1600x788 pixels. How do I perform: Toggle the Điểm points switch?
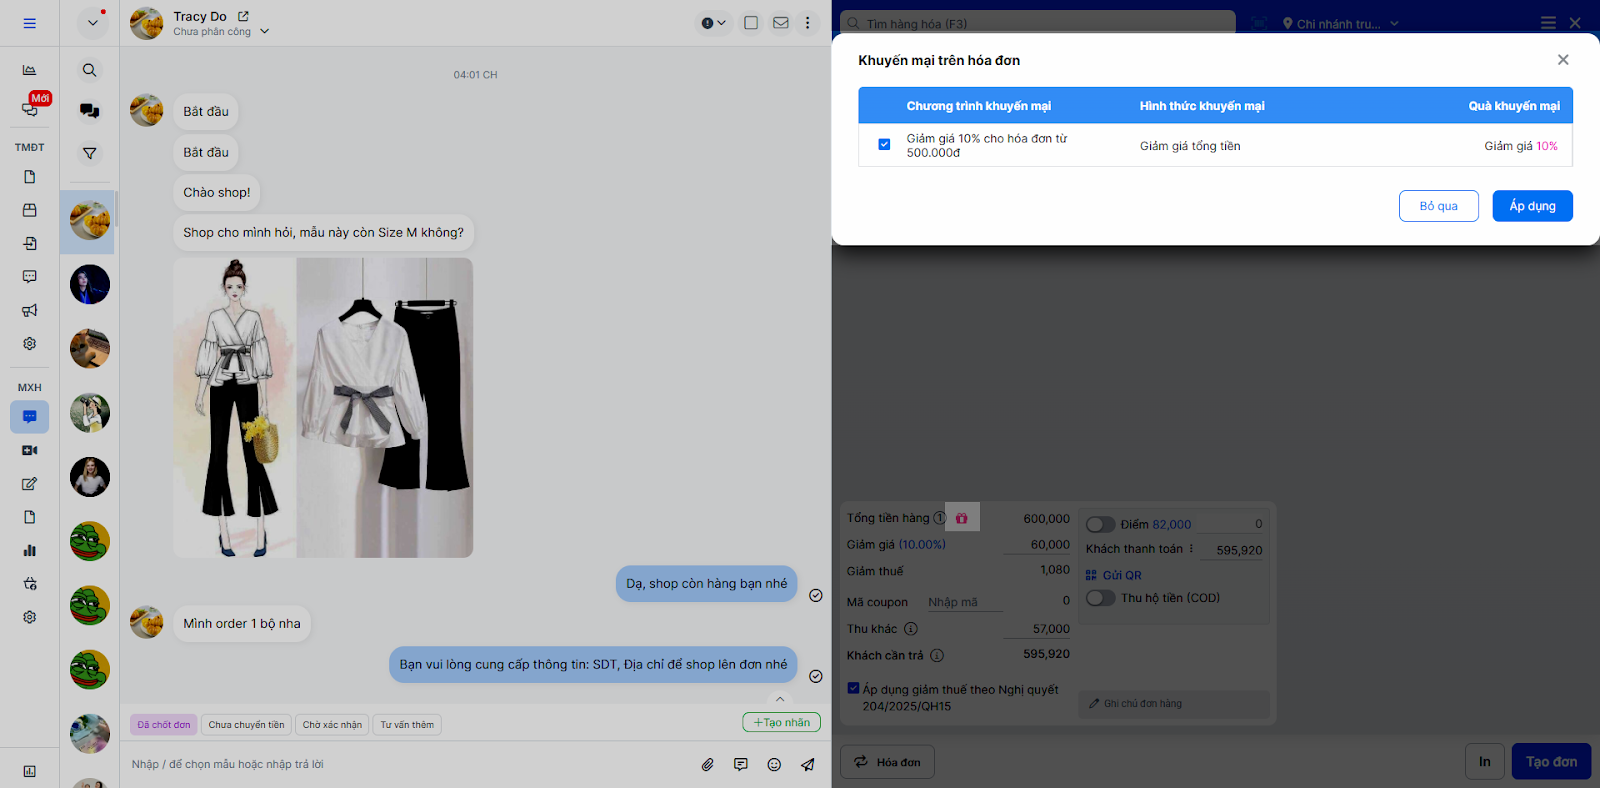tap(1100, 524)
